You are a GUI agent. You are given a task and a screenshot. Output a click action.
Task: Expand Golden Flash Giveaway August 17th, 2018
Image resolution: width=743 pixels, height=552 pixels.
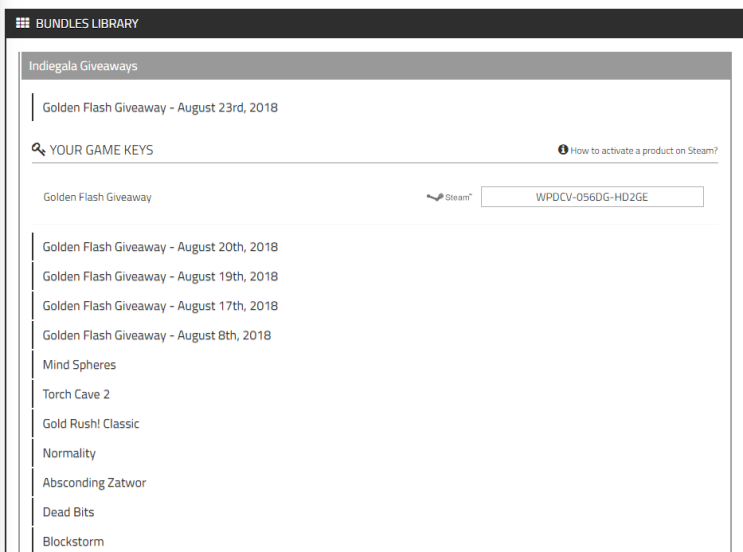pyautogui.click(x=160, y=306)
